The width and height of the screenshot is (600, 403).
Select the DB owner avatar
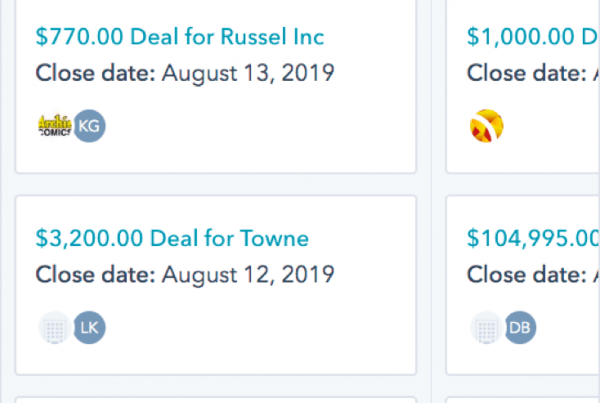(x=520, y=326)
